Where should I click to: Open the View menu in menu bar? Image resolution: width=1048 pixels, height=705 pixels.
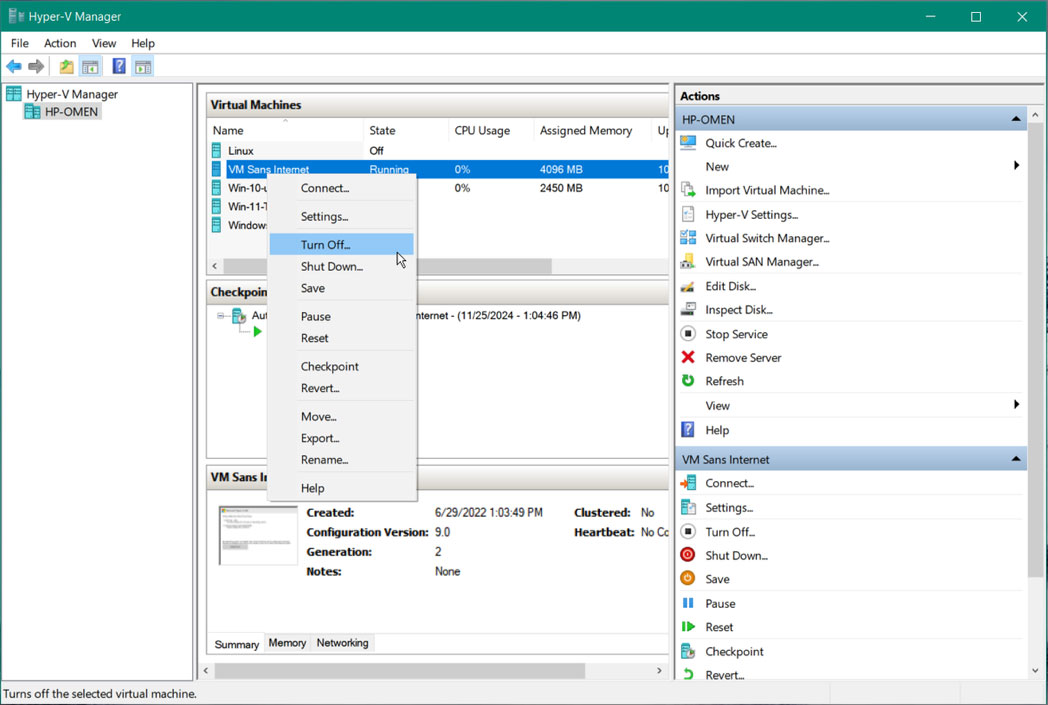(x=104, y=43)
